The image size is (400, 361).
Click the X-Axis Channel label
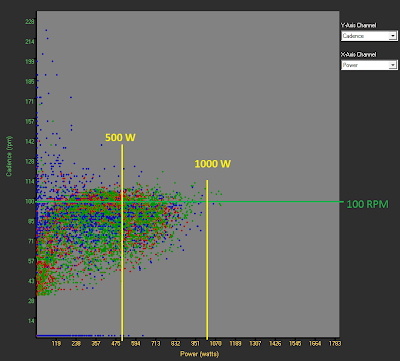click(x=358, y=54)
